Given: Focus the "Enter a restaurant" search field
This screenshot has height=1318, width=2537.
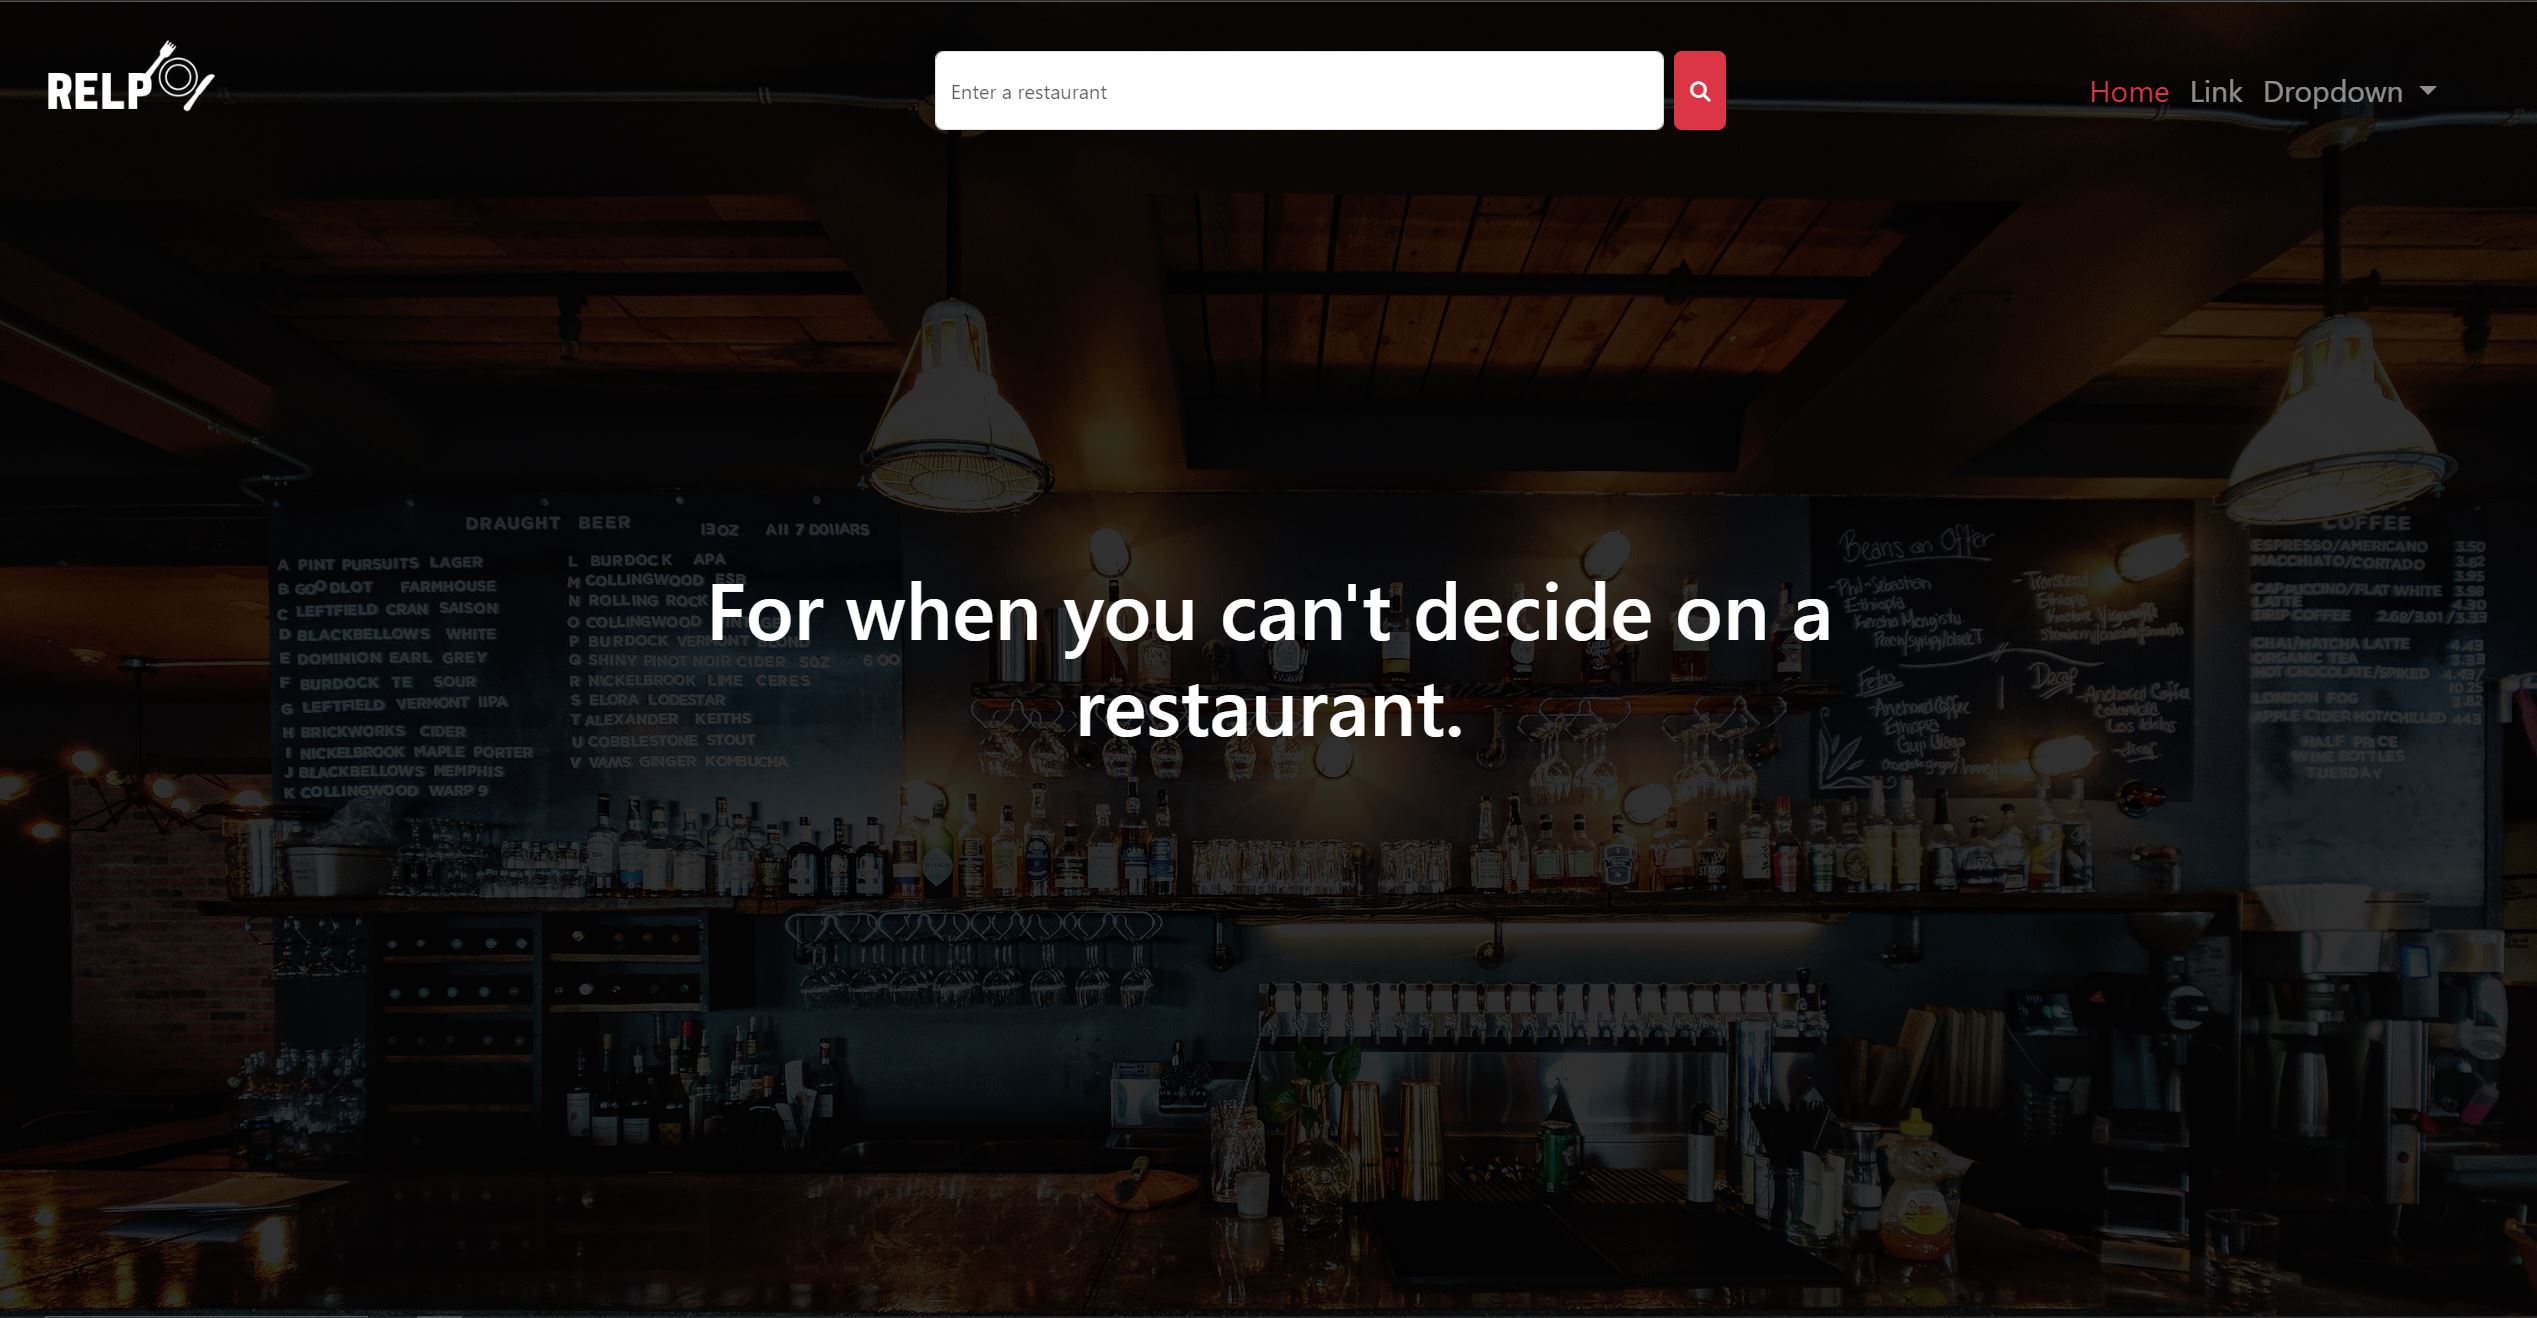Looking at the screenshot, I should 1299,91.
